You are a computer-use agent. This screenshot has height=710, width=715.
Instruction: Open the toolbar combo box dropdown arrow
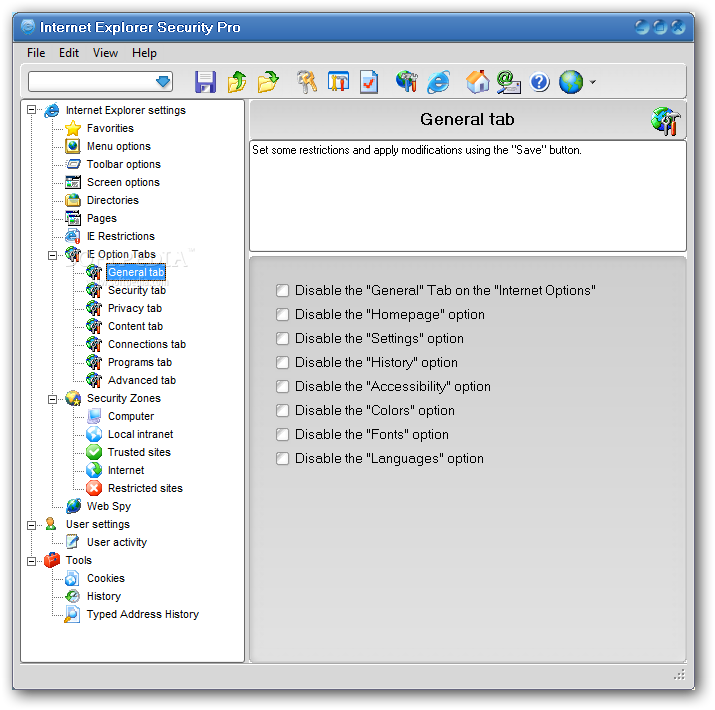coord(163,82)
